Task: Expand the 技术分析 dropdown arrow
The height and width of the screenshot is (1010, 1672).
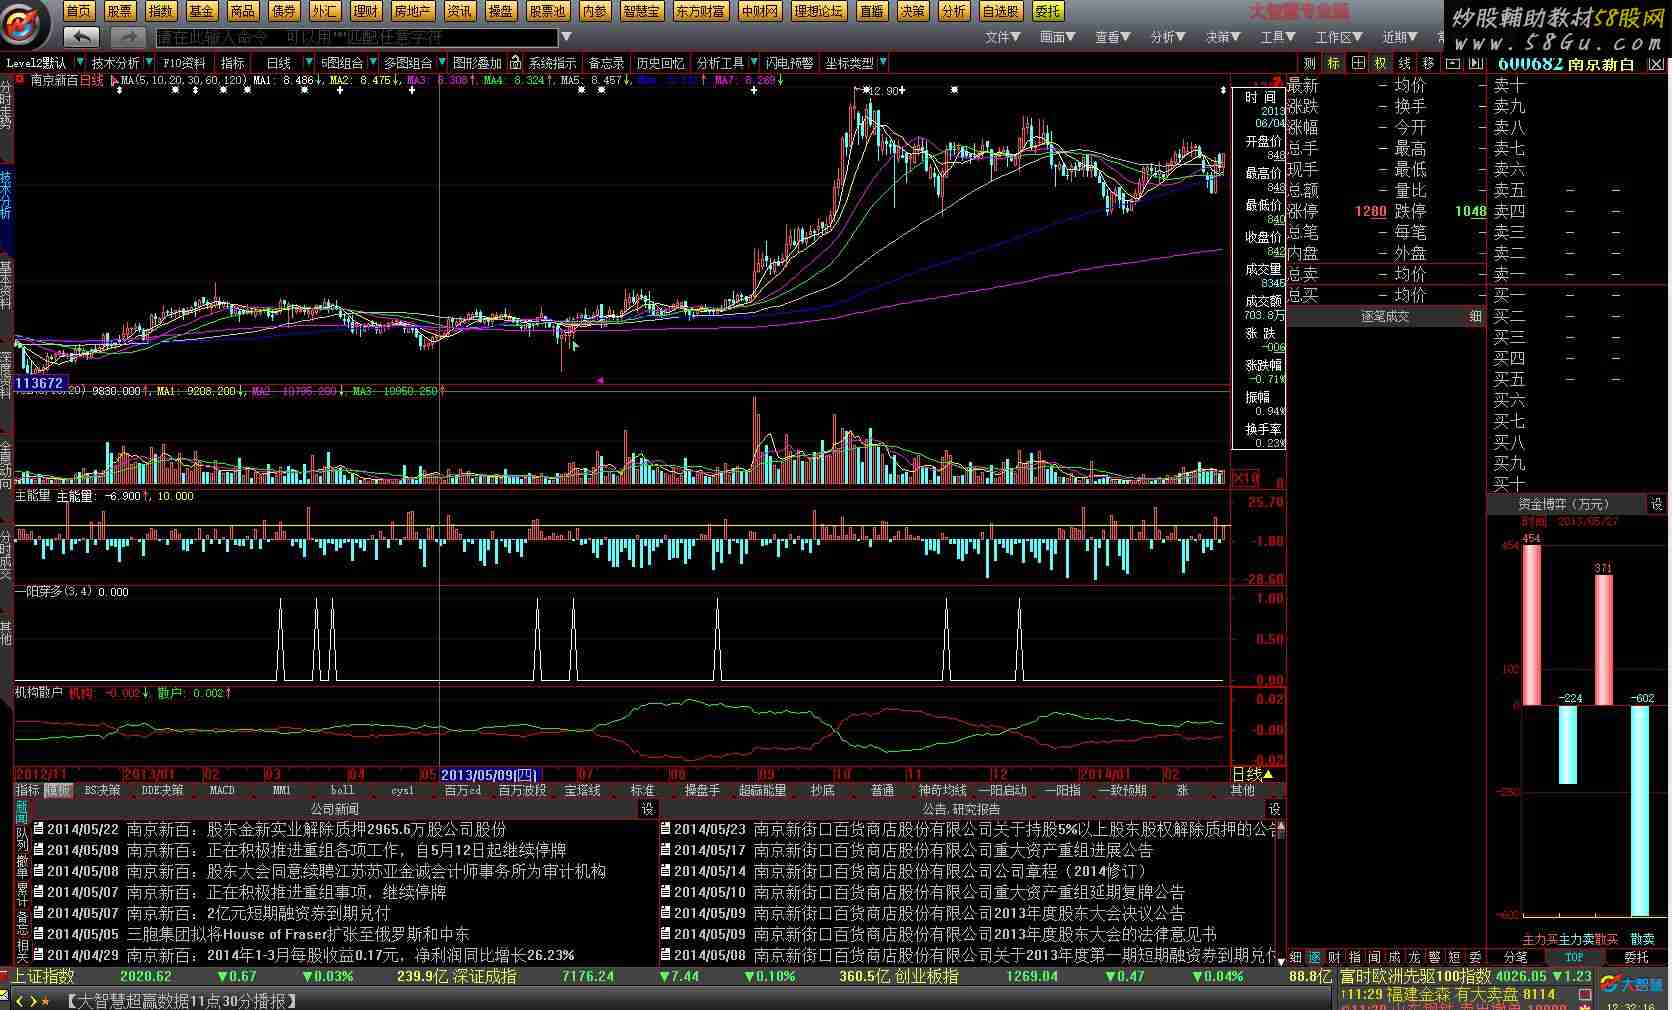Action: 149,63
